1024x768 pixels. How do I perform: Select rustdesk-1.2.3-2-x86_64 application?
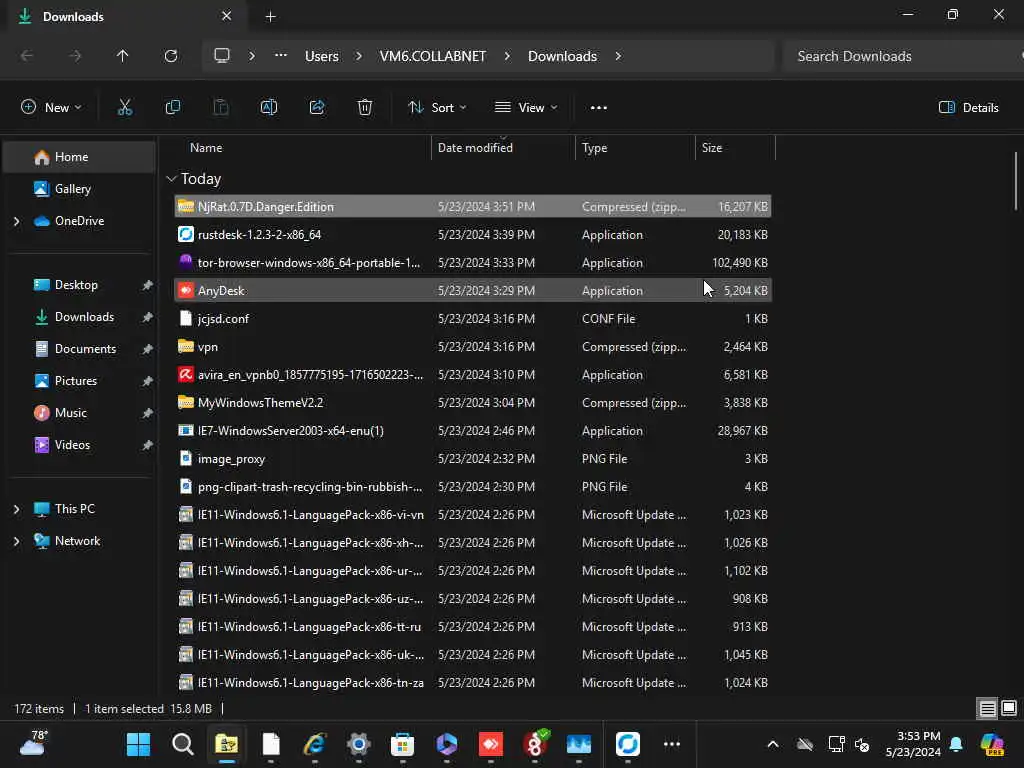pos(473,234)
